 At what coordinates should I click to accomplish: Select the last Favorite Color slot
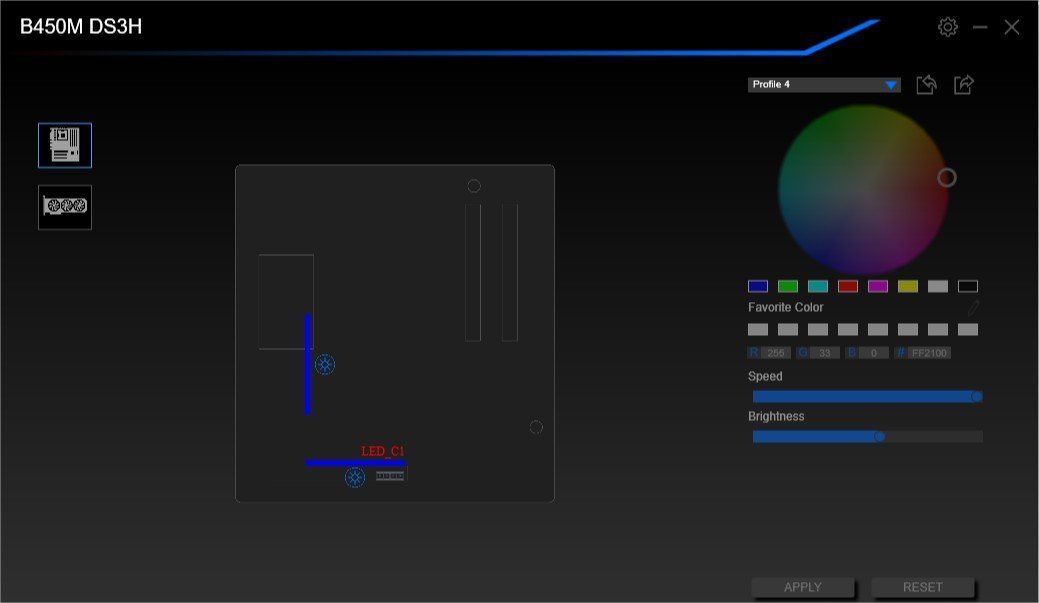pyautogui.click(x=967, y=329)
